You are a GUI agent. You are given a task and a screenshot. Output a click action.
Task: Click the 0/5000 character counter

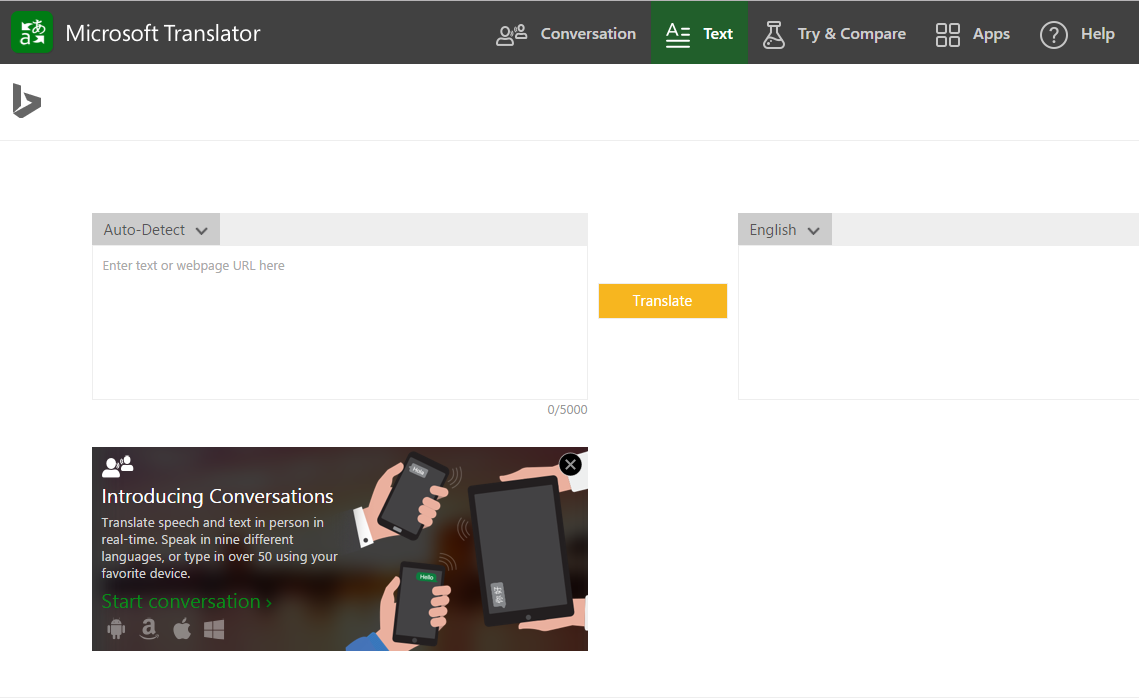tap(567, 410)
